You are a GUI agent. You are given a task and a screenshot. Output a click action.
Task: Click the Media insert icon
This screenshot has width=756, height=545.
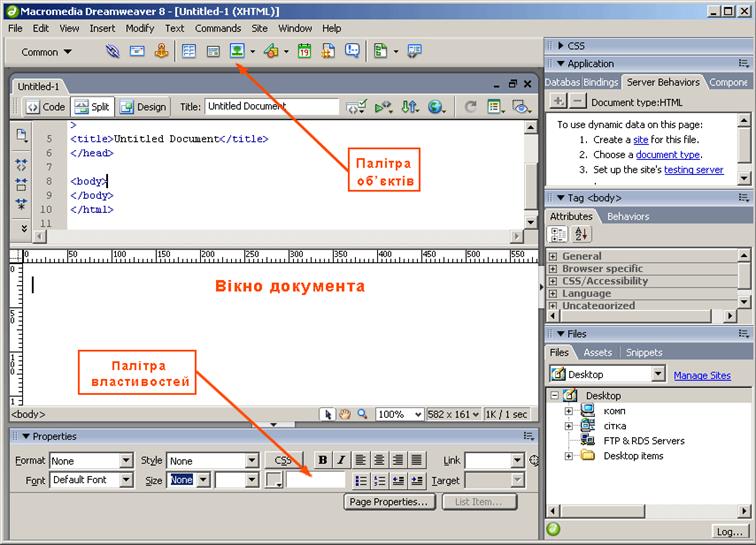[x=271, y=51]
